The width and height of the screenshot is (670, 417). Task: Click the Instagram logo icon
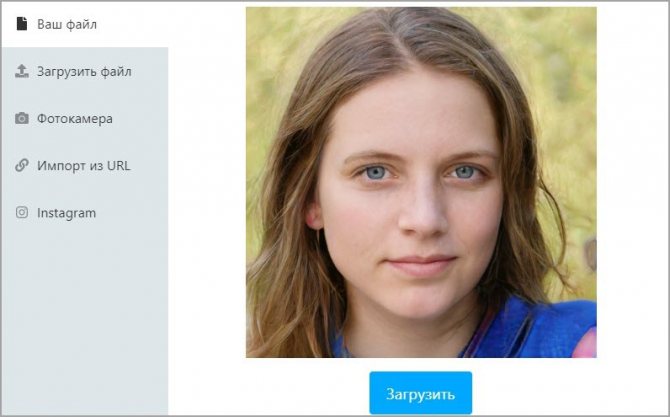(x=22, y=212)
